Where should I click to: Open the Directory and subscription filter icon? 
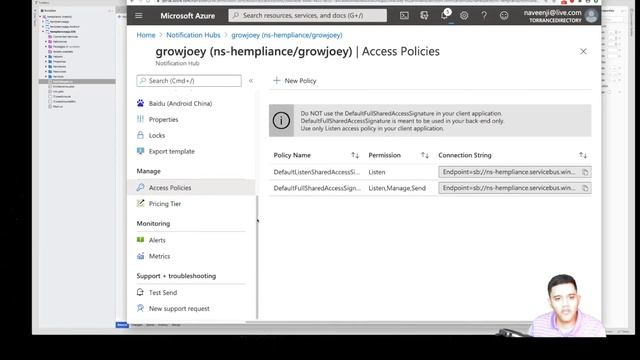(x=424, y=16)
